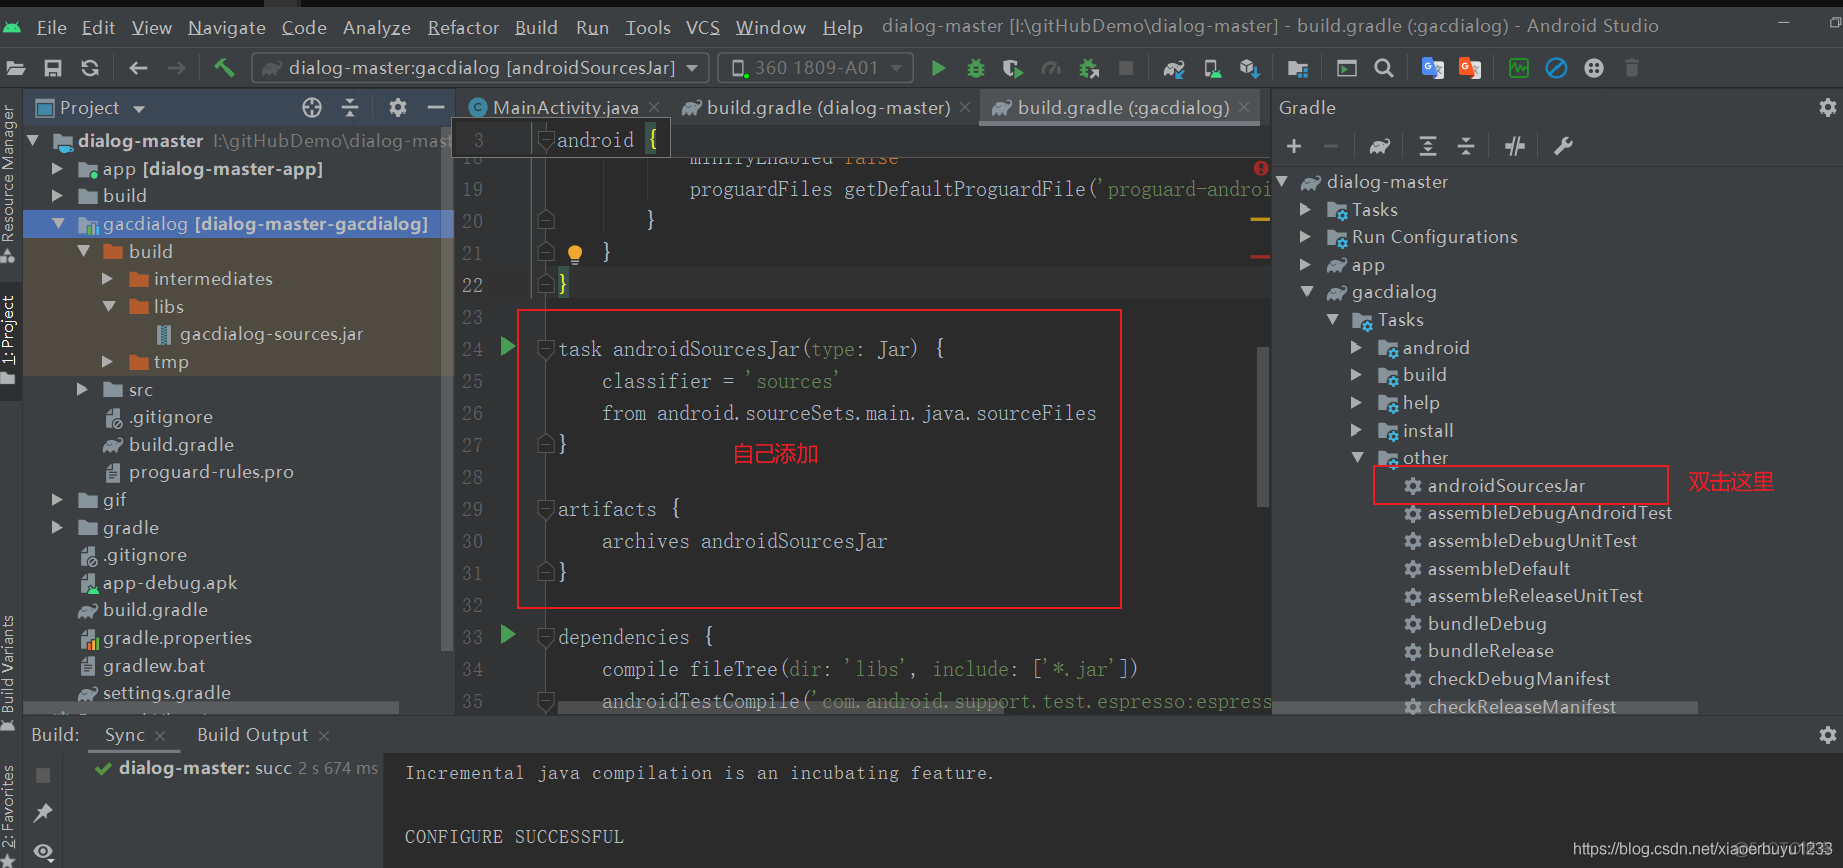Toggle Gradle offline mode icon
This screenshot has height=868, width=1843.
pyautogui.click(x=1515, y=146)
